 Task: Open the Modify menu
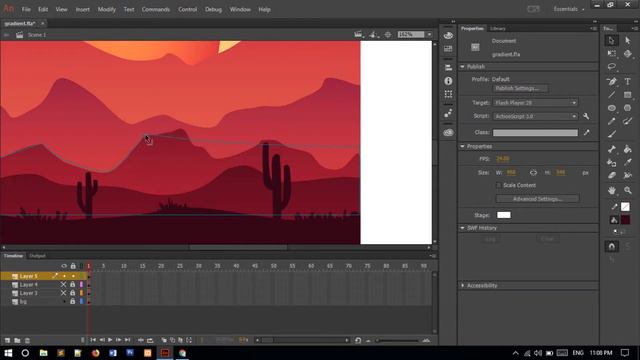click(x=107, y=9)
